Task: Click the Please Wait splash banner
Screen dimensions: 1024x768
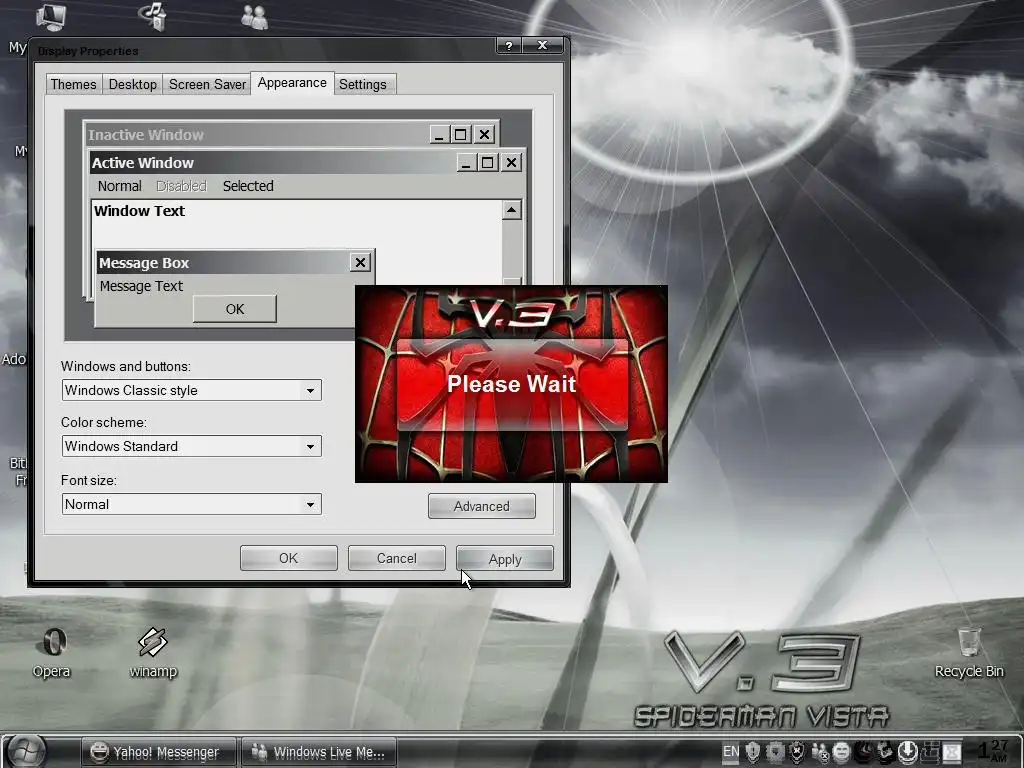Action: click(x=512, y=384)
